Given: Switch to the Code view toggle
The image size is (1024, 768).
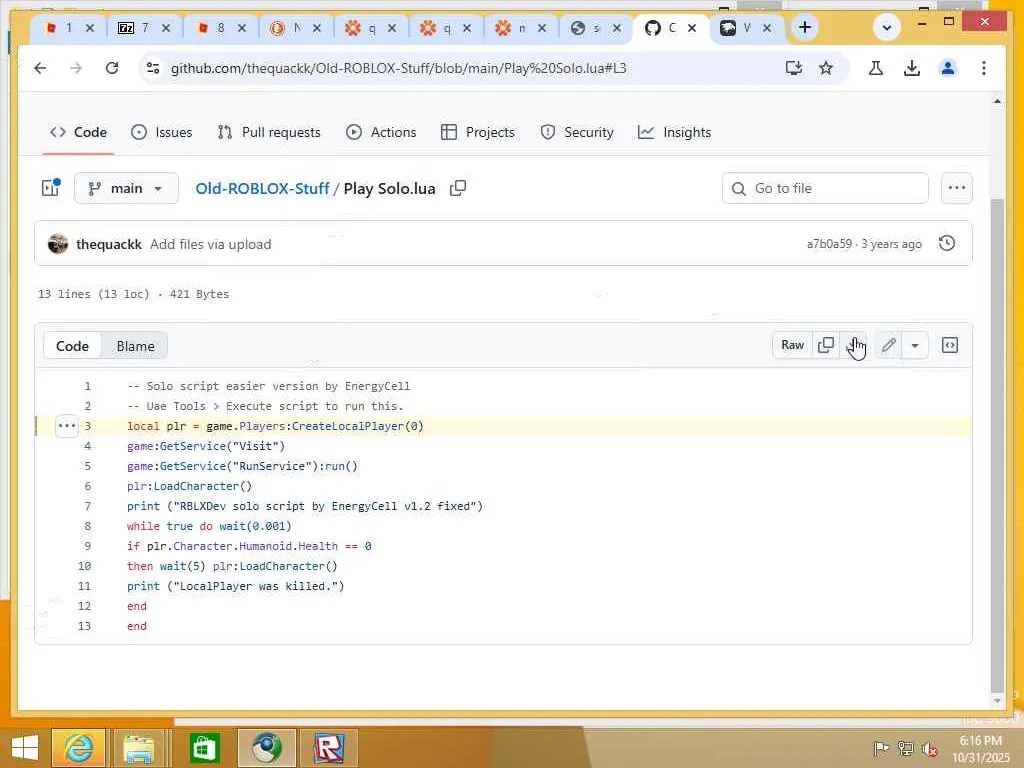Looking at the screenshot, I should click(x=72, y=346).
